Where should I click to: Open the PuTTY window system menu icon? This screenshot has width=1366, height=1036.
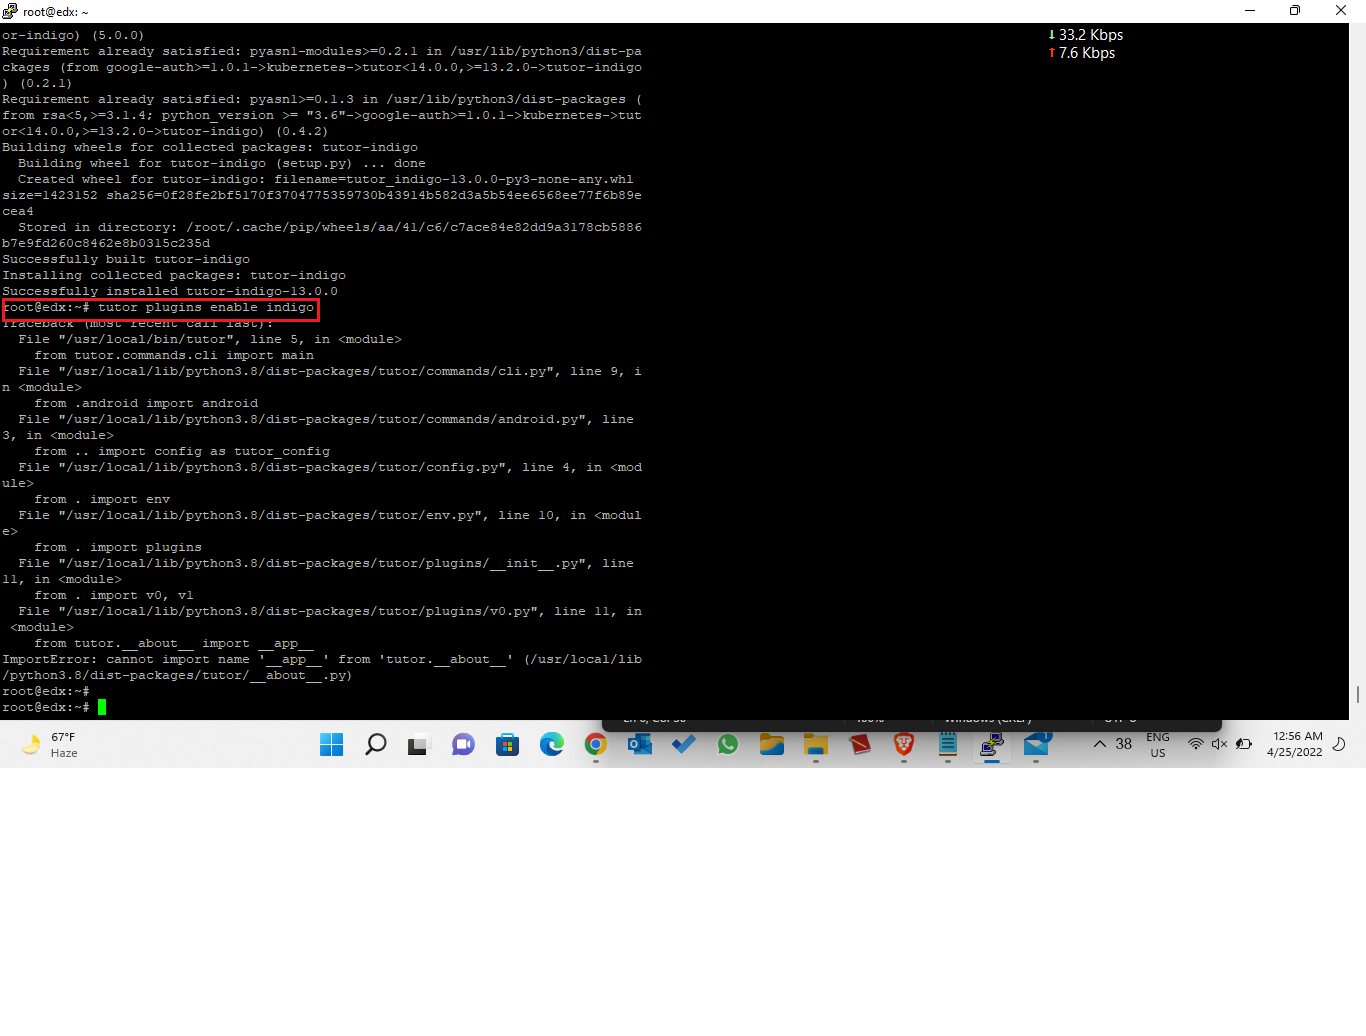[x=10, y=11]
